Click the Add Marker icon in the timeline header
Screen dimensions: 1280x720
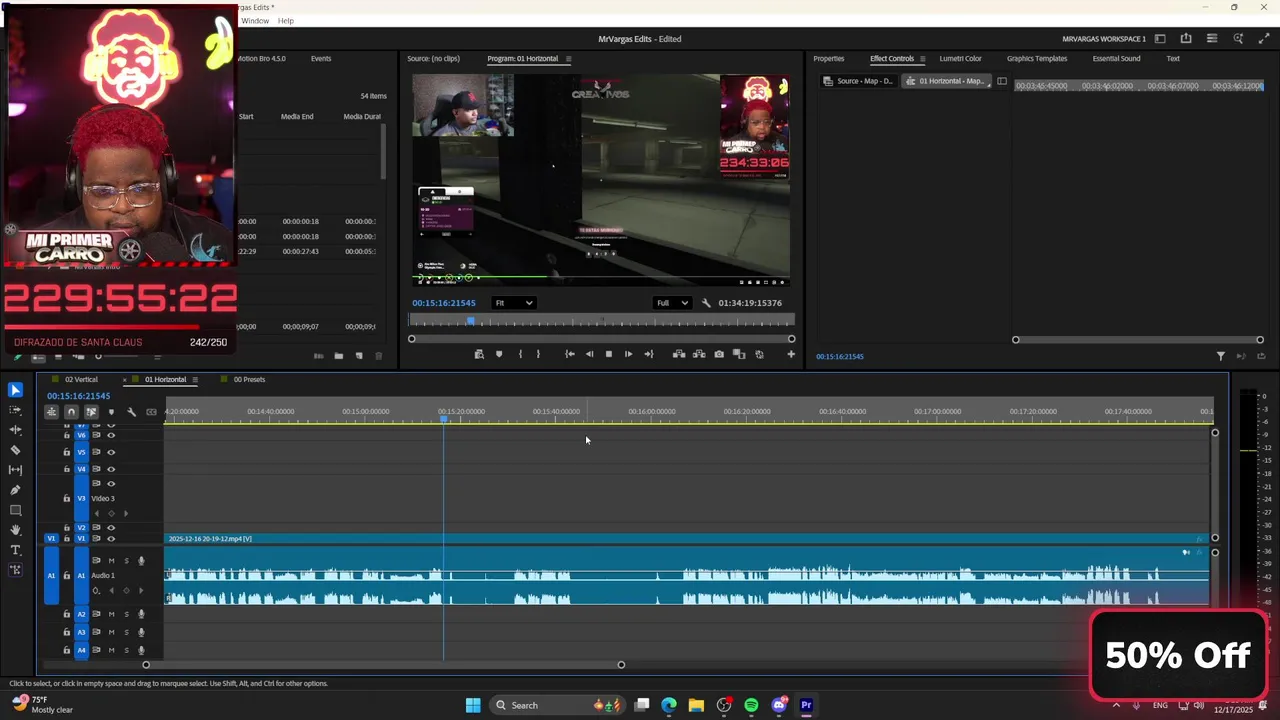pos(111,412)
